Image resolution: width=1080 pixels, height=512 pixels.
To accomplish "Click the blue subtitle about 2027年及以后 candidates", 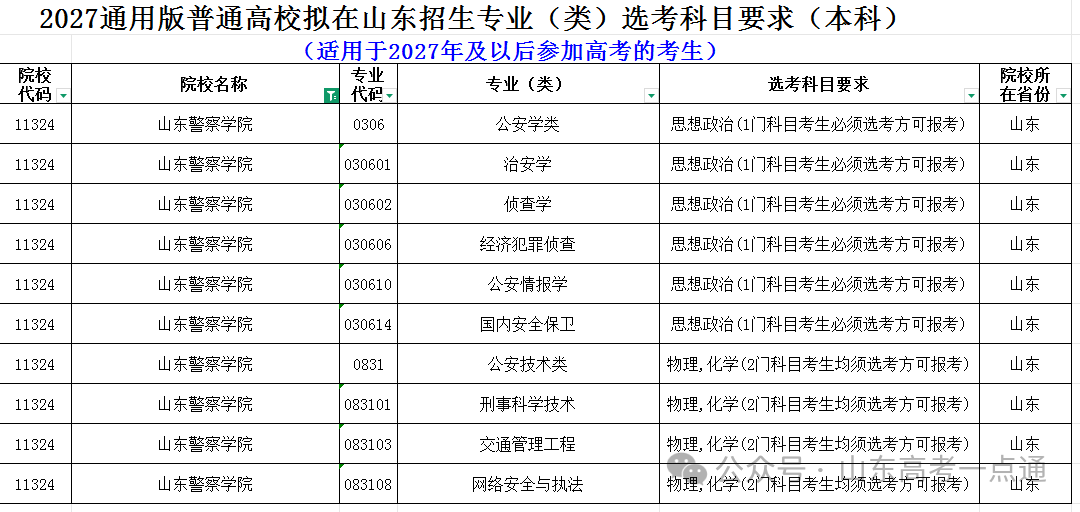I will pyautogui.click(x=510, y=51).
